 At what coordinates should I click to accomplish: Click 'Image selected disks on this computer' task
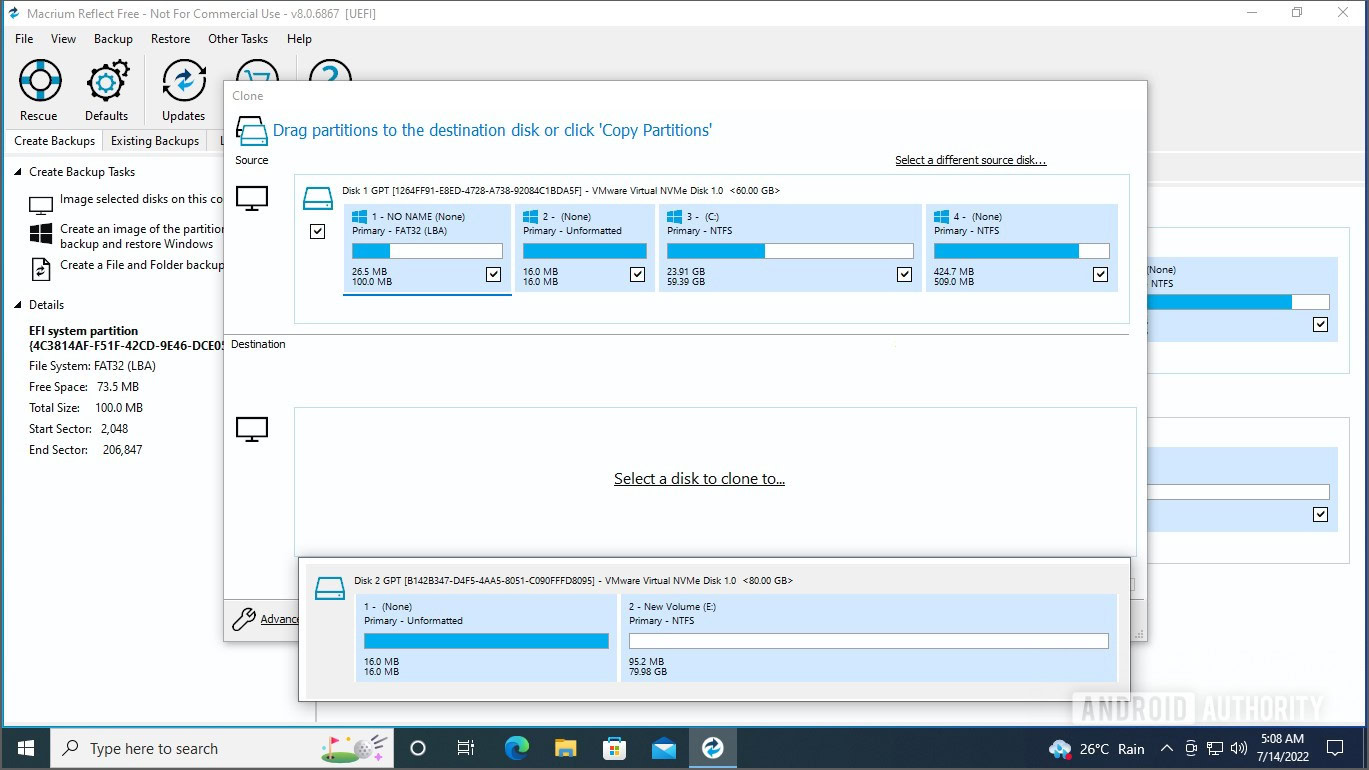pos(141,199)
